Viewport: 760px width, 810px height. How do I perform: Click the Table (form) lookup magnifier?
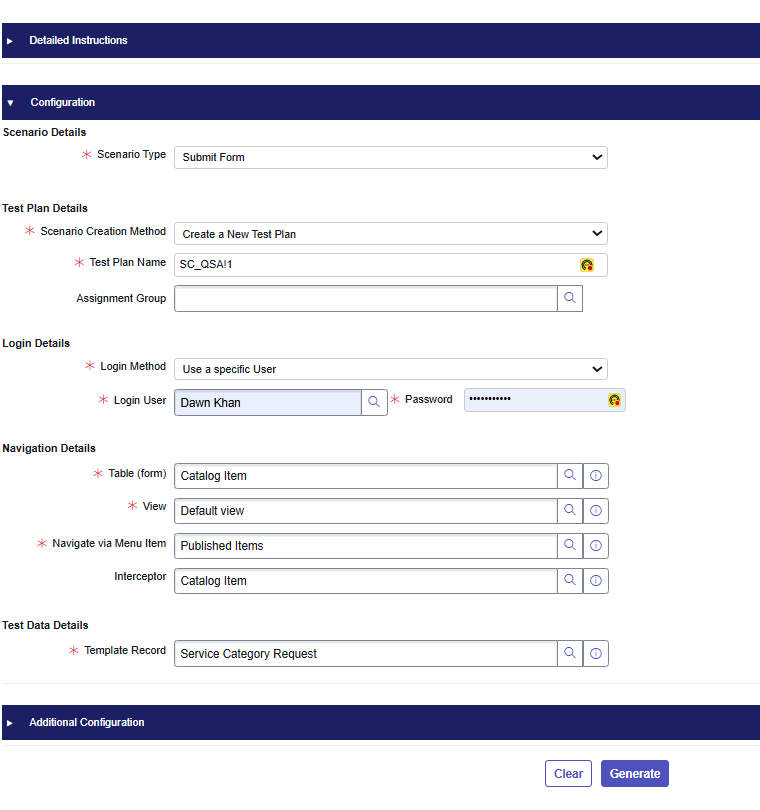(570, 476)
